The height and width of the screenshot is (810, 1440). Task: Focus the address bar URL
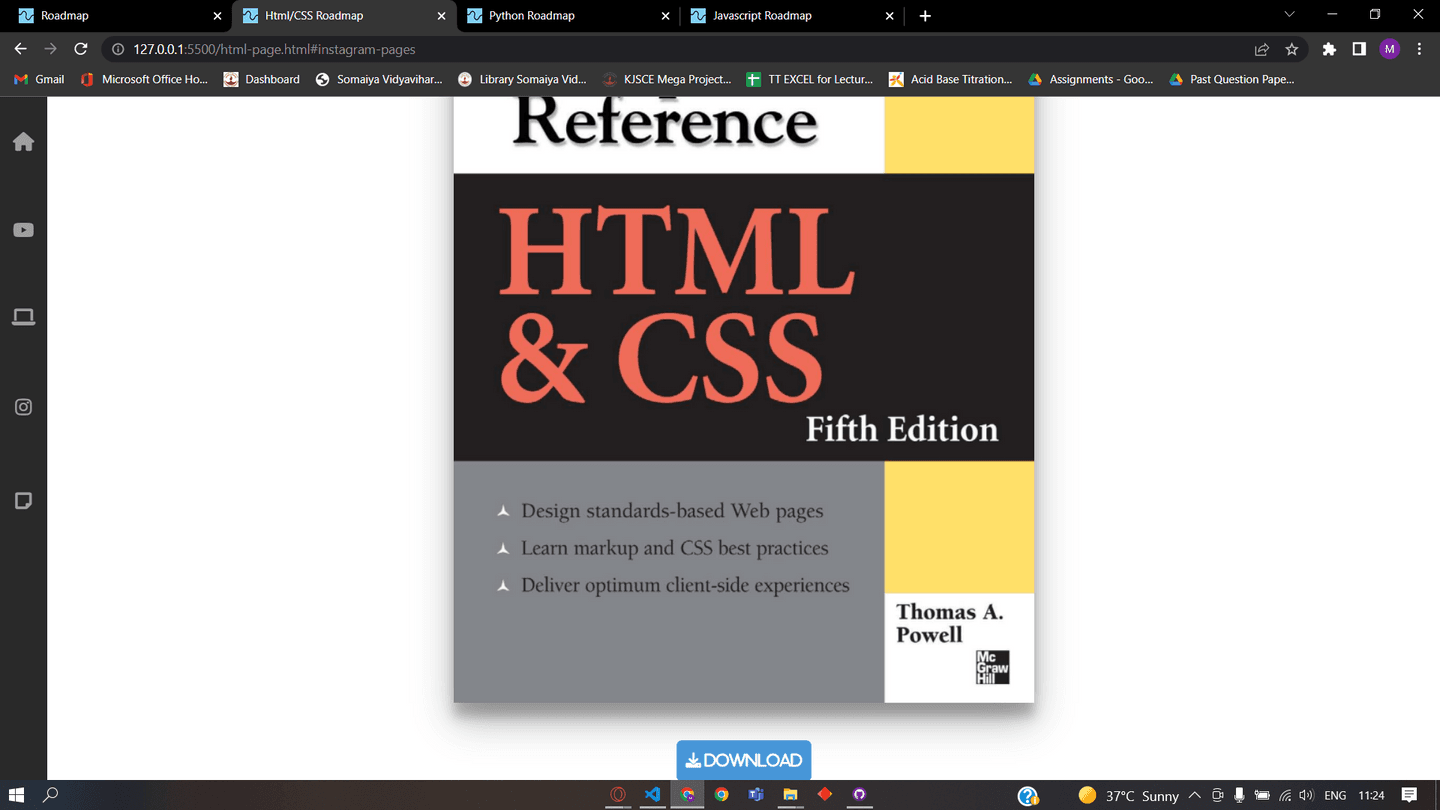(274, 49)
